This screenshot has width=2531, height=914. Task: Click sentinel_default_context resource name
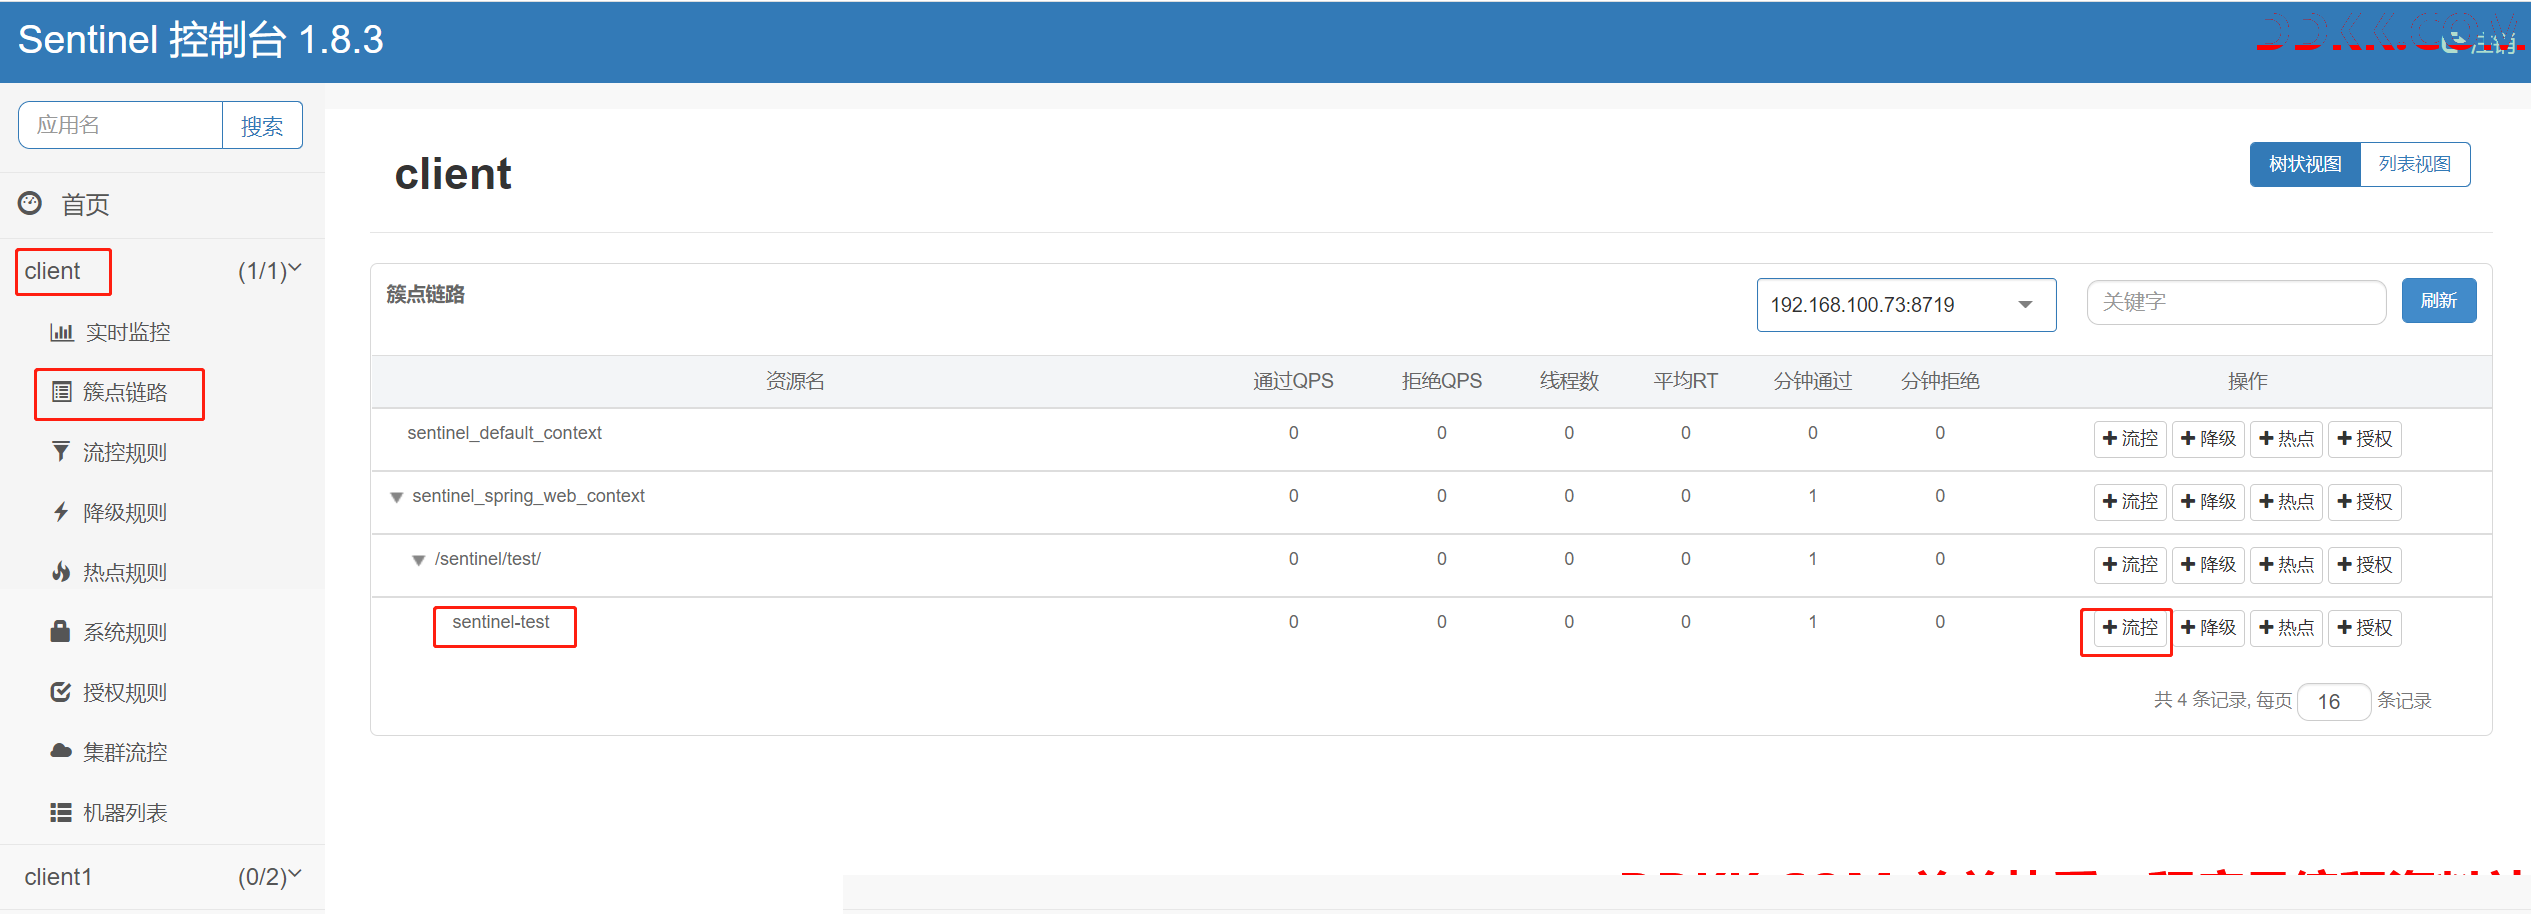[x=504, y=433]
